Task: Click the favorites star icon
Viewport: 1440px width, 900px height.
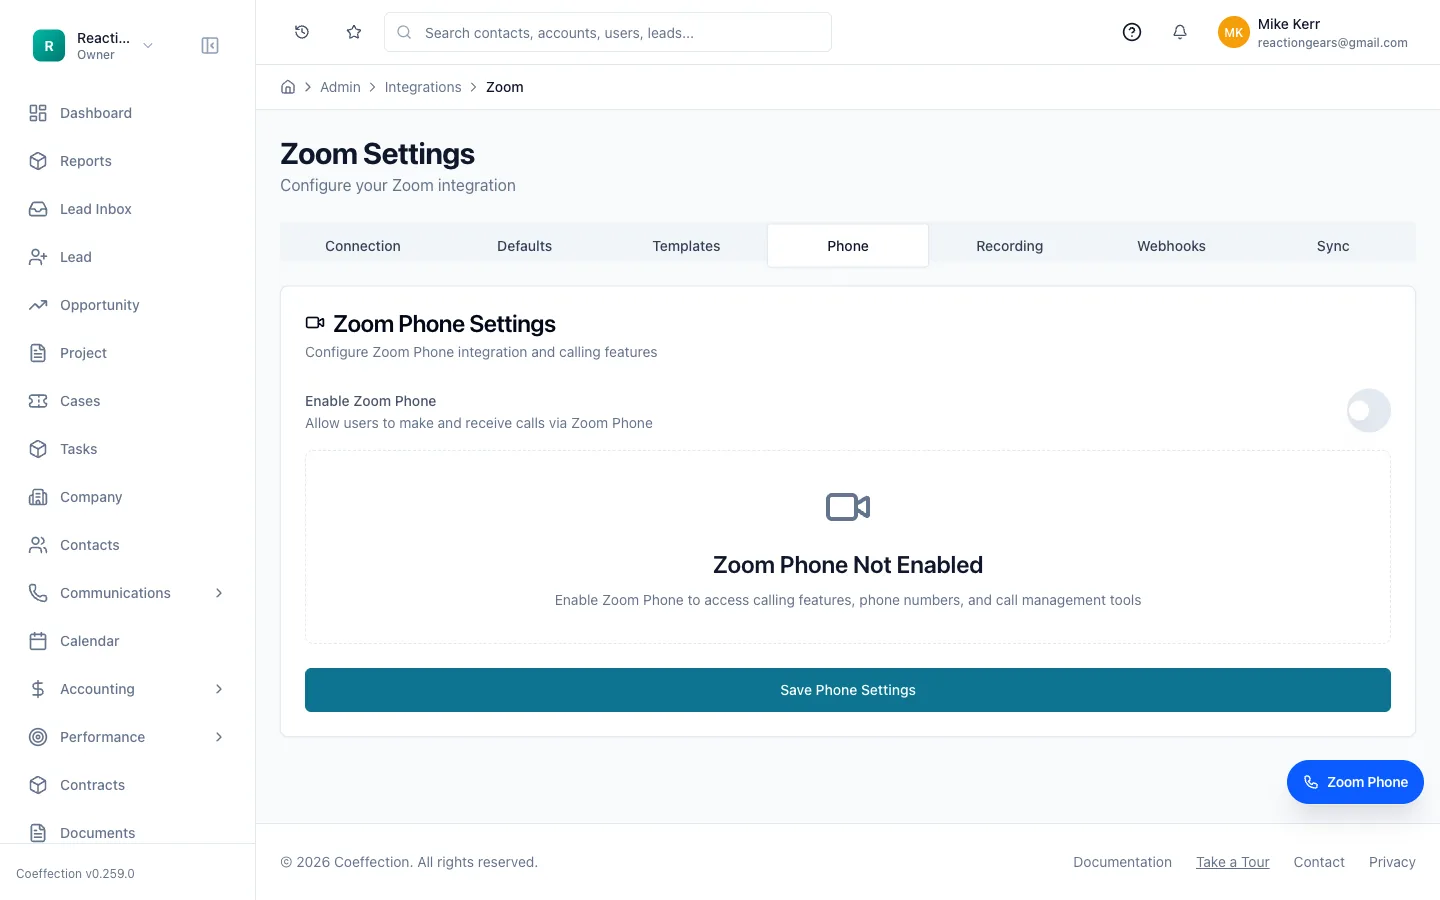Action: (354, 32)
